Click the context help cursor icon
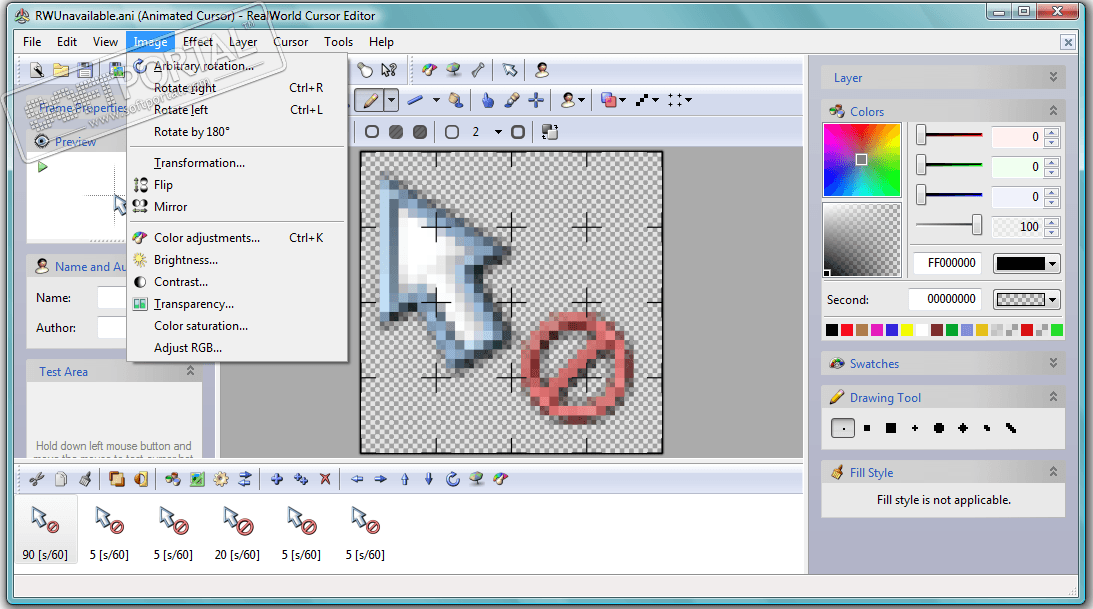Viewport: 1093px width, 609px height. click(x=389, y=70)
